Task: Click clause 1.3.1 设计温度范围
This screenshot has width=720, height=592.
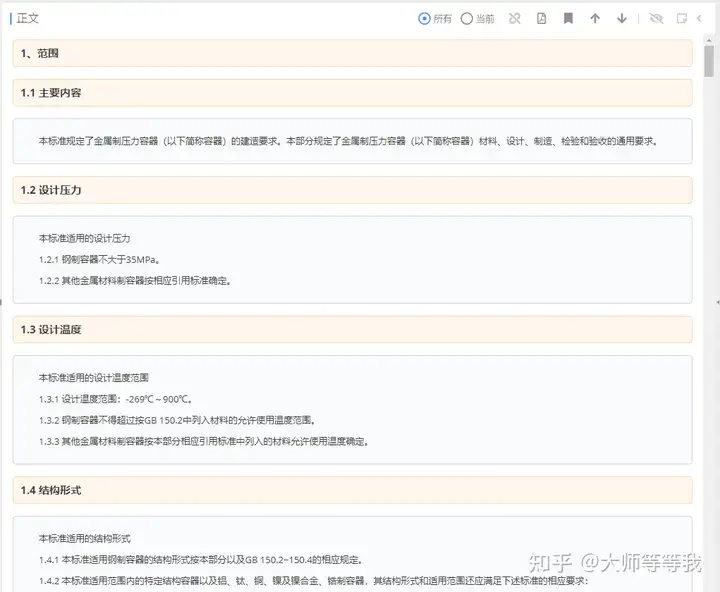Action: point(115,399)
